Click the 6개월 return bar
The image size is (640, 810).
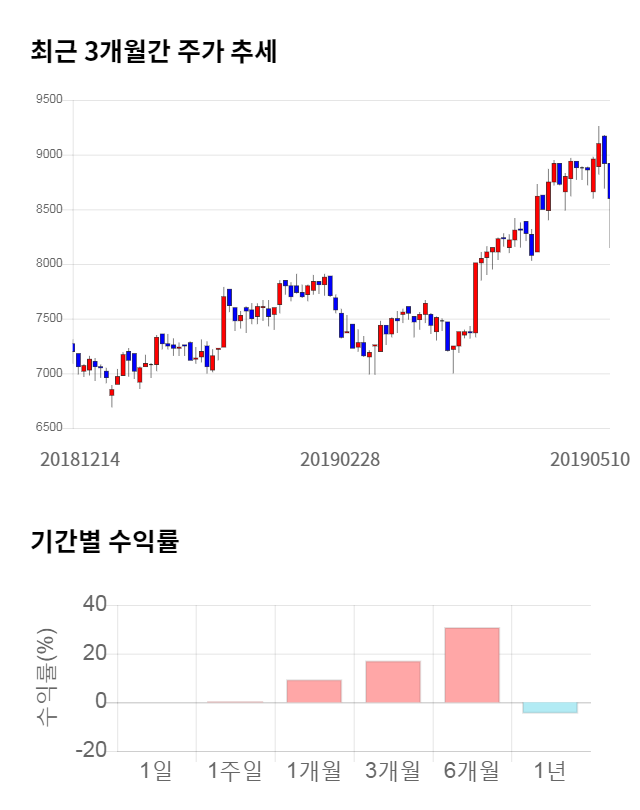pos(472,665)
